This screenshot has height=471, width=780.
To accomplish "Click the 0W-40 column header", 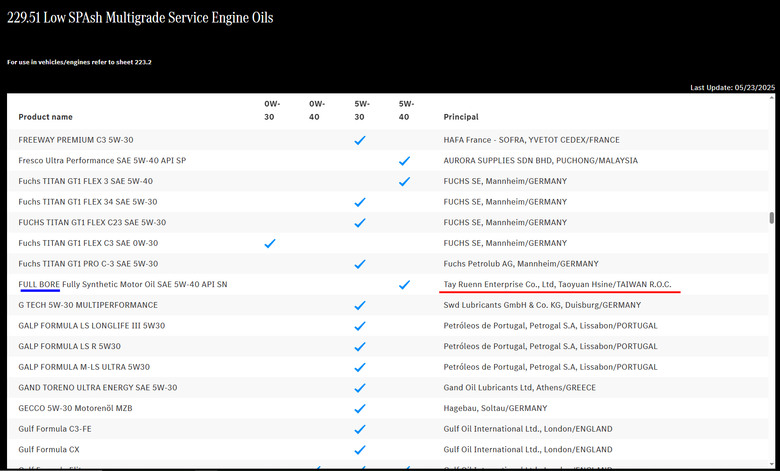I will (x=316, y=110).
